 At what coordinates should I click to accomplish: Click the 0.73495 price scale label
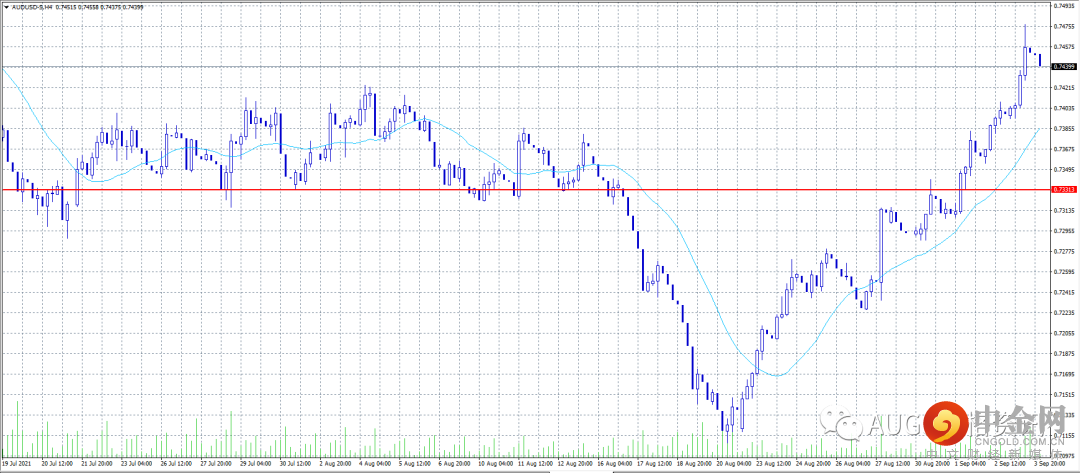coord(1064,169)
